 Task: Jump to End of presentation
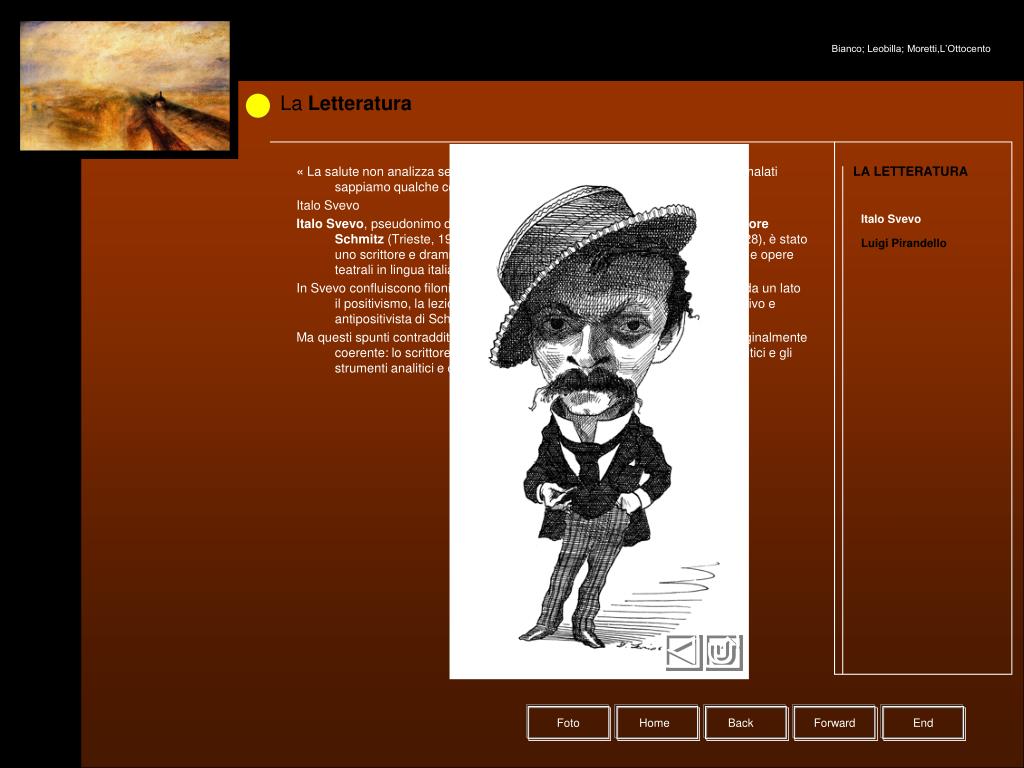(x=923, y=723)
